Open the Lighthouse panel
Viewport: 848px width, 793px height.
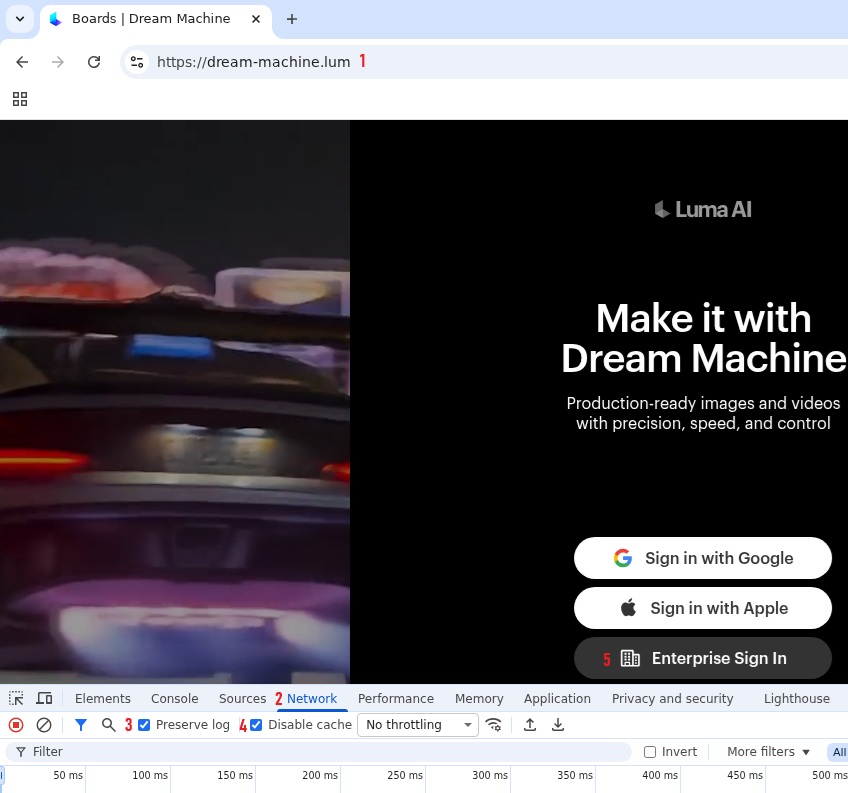(x=797, y=698)
